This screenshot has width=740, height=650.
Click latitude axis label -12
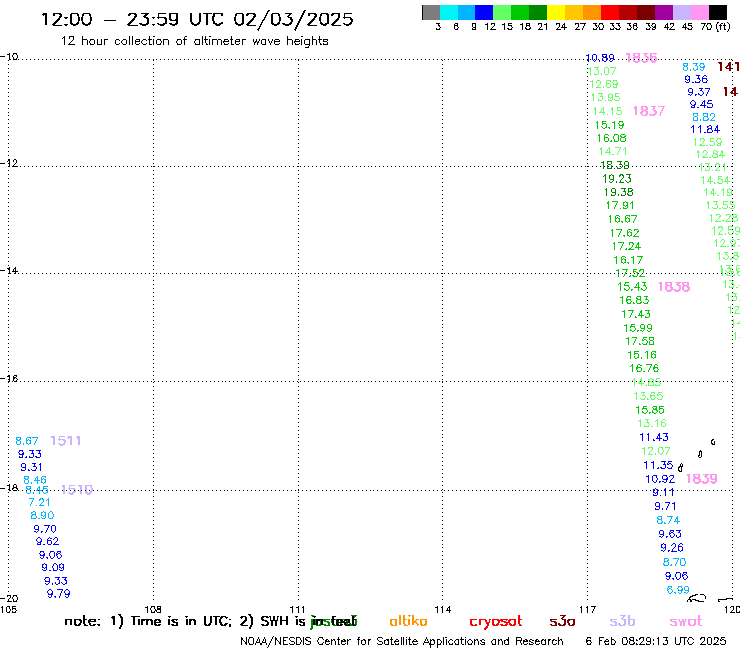[9, 163]
